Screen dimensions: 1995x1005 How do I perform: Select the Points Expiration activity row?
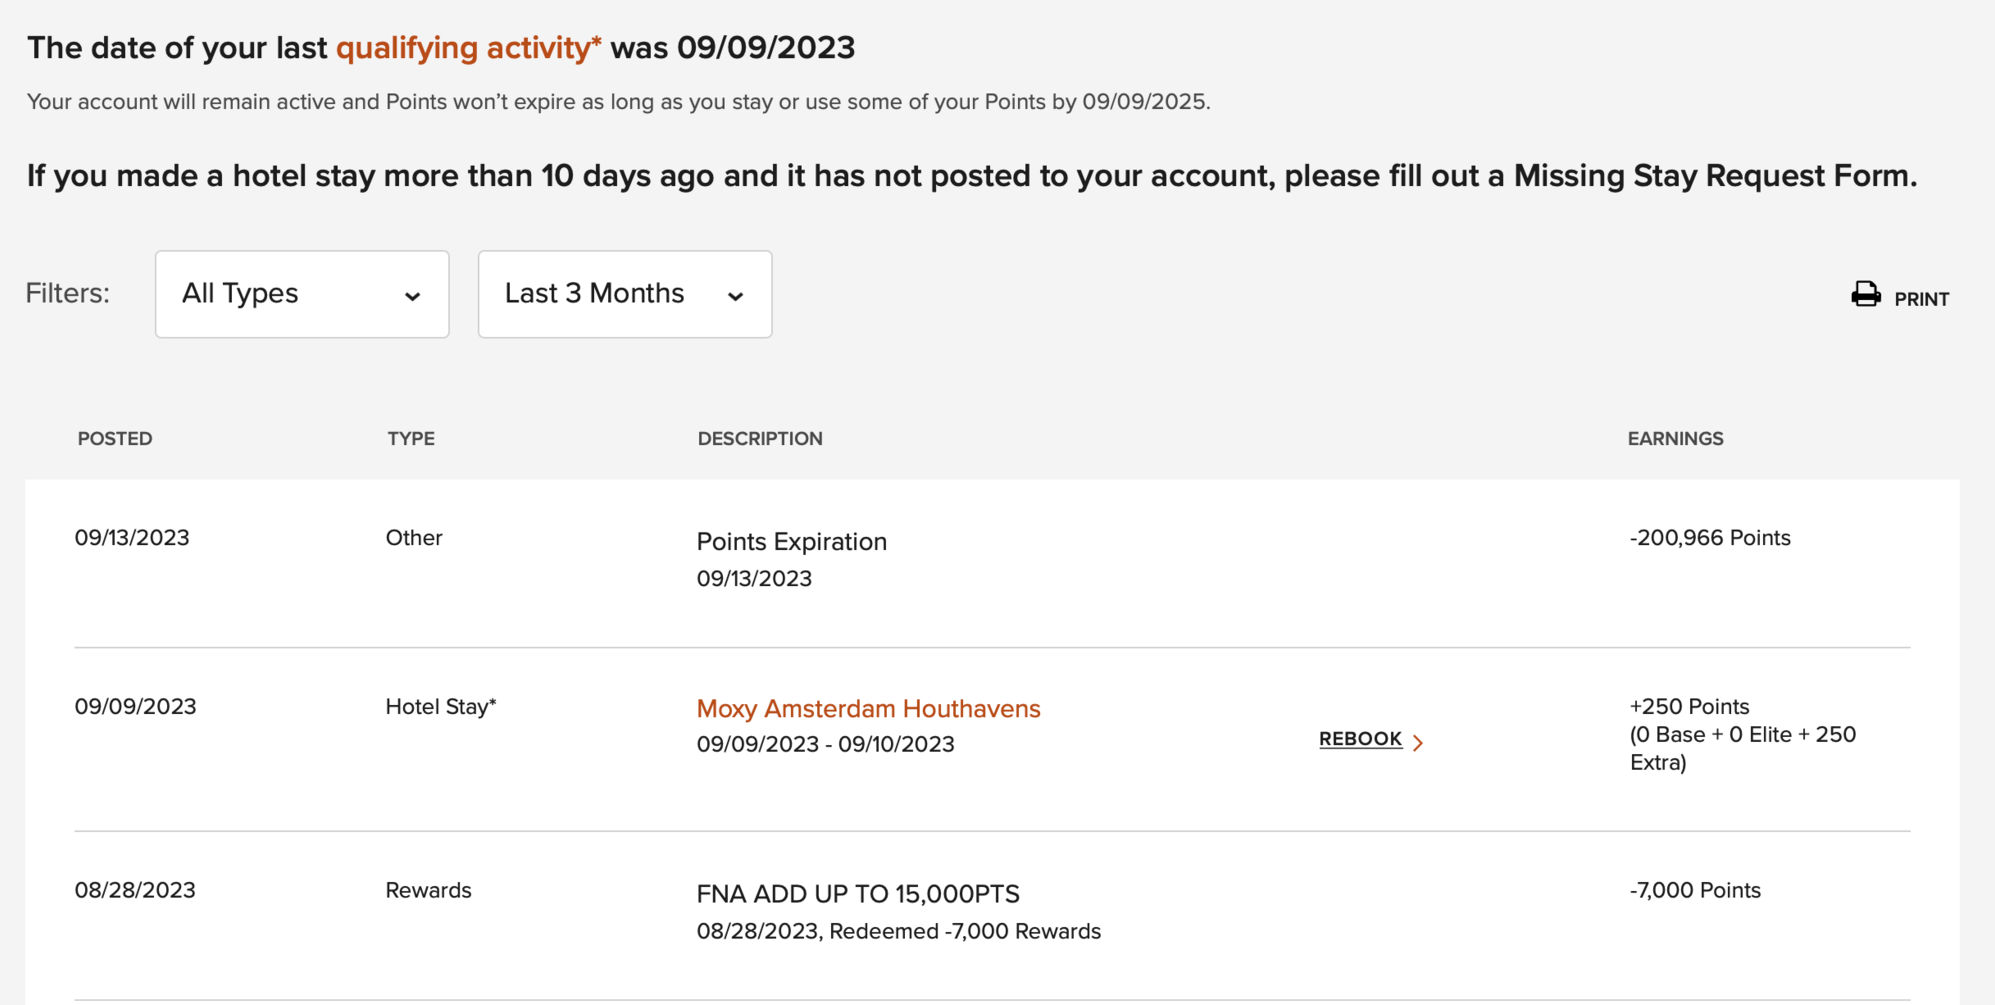791,541
